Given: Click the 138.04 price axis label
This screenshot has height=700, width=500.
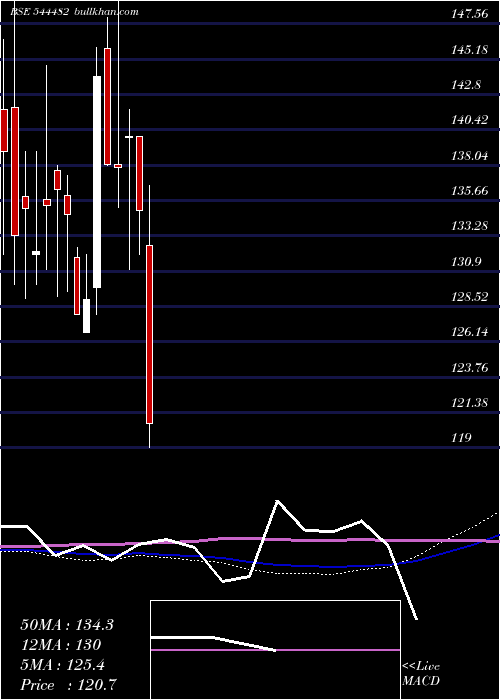Looking at the screenshot, I should [x=469, y=155].
